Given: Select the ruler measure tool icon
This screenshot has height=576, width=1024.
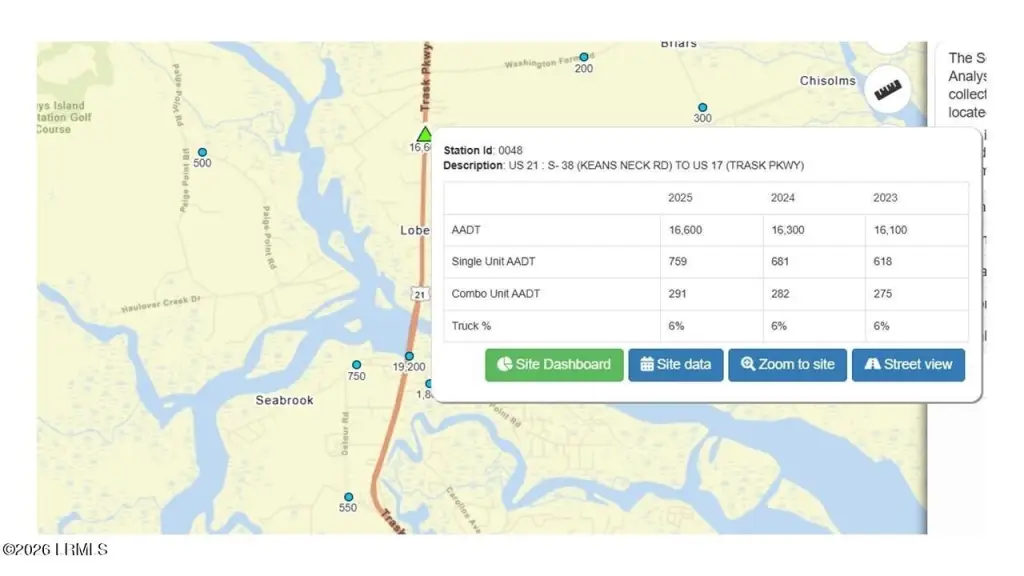Looking at the screenshot, I should point(888,90).
